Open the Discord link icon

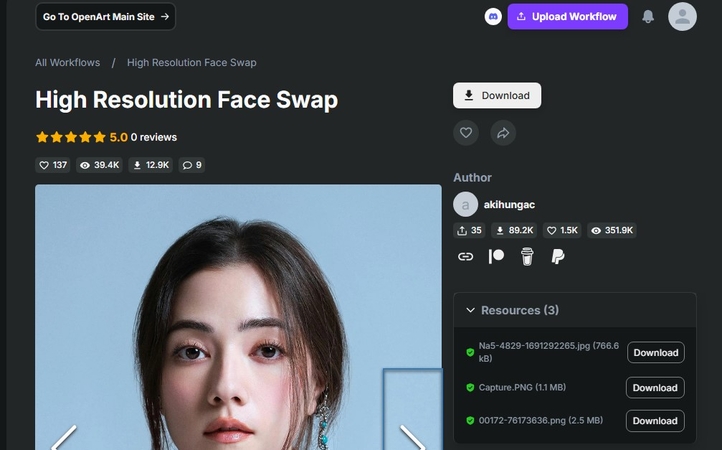[493, 17]
